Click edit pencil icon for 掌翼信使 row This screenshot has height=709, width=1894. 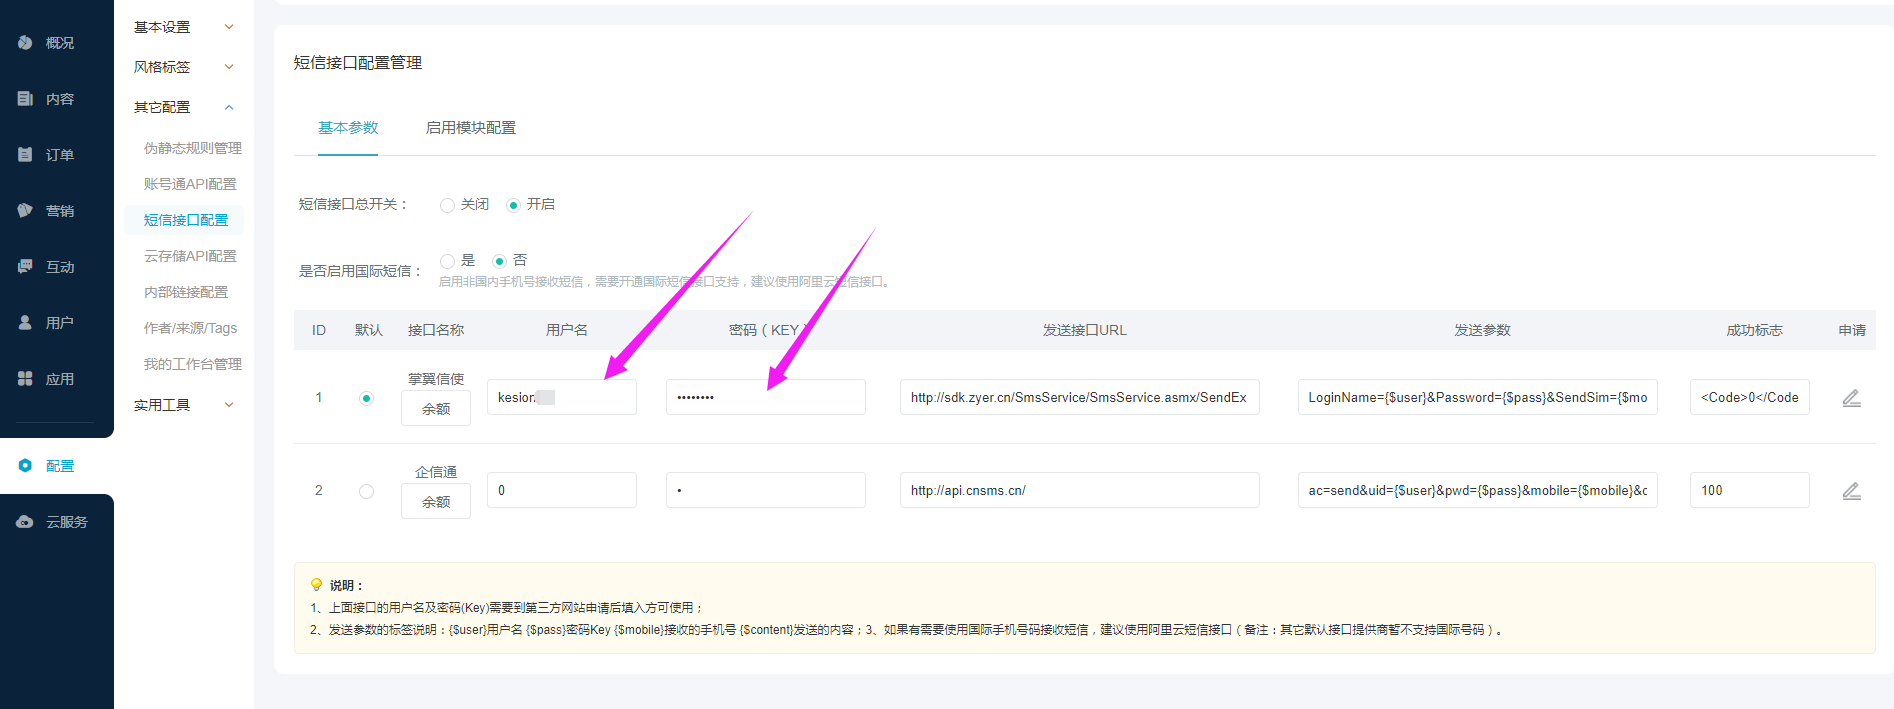[1851, 398]
